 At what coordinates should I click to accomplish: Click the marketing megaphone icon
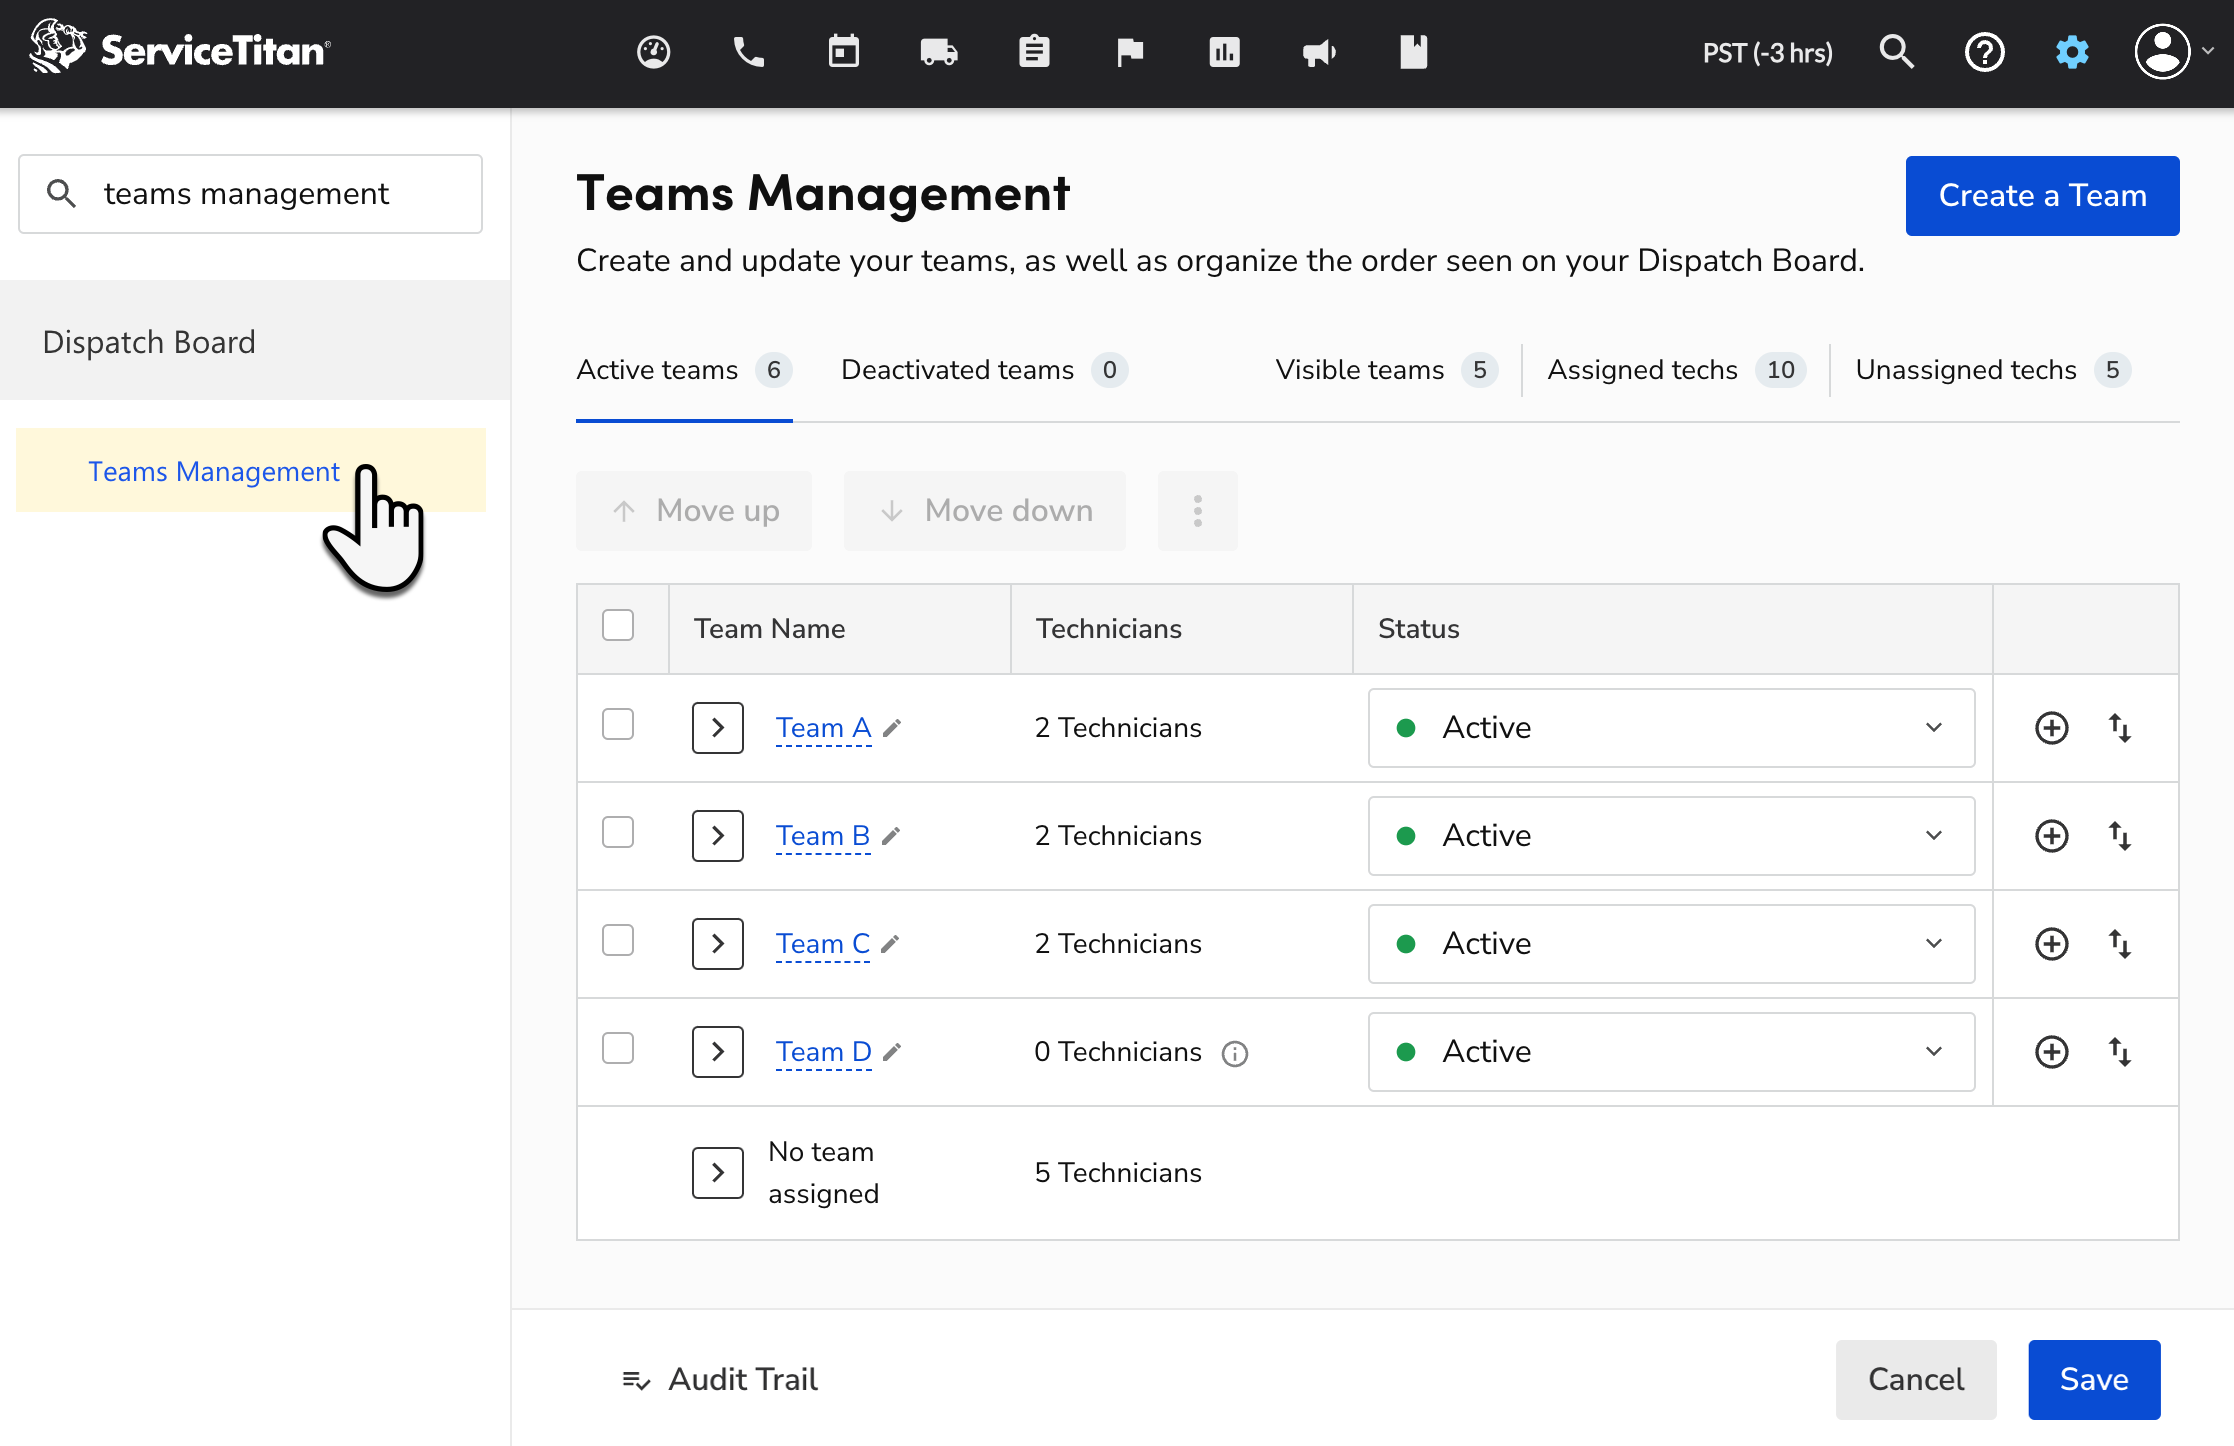point(1319,52)
